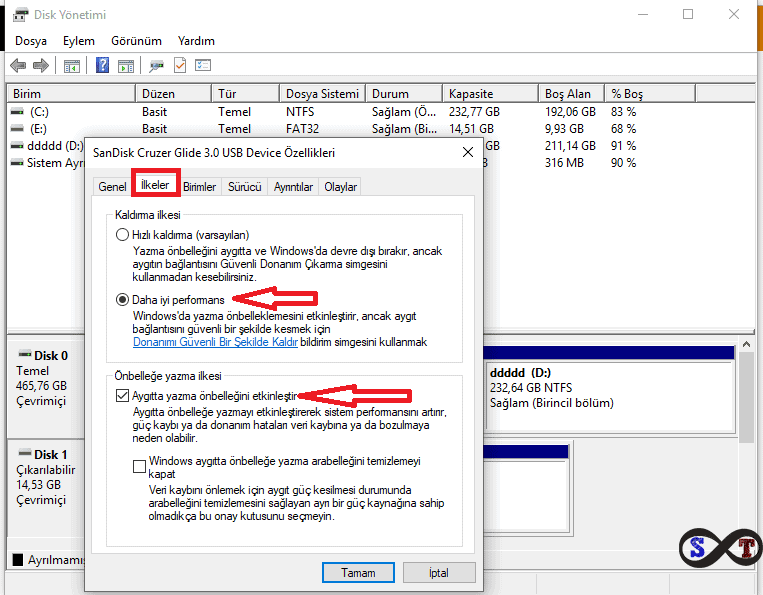Toggle Aygıtta yazma önbelleğini etkinleştir checkbox

(x=123, y=396)
